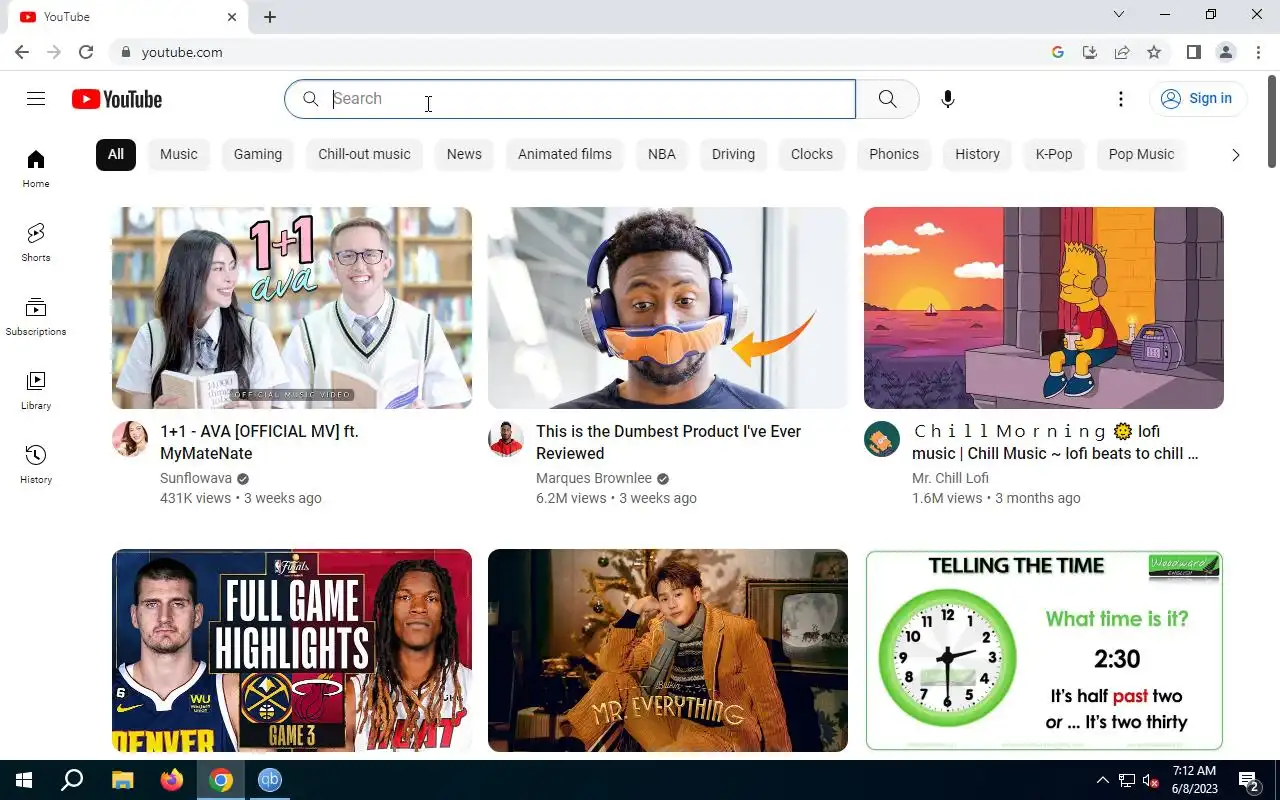Click the YouTube search input field

pos(570,99)
